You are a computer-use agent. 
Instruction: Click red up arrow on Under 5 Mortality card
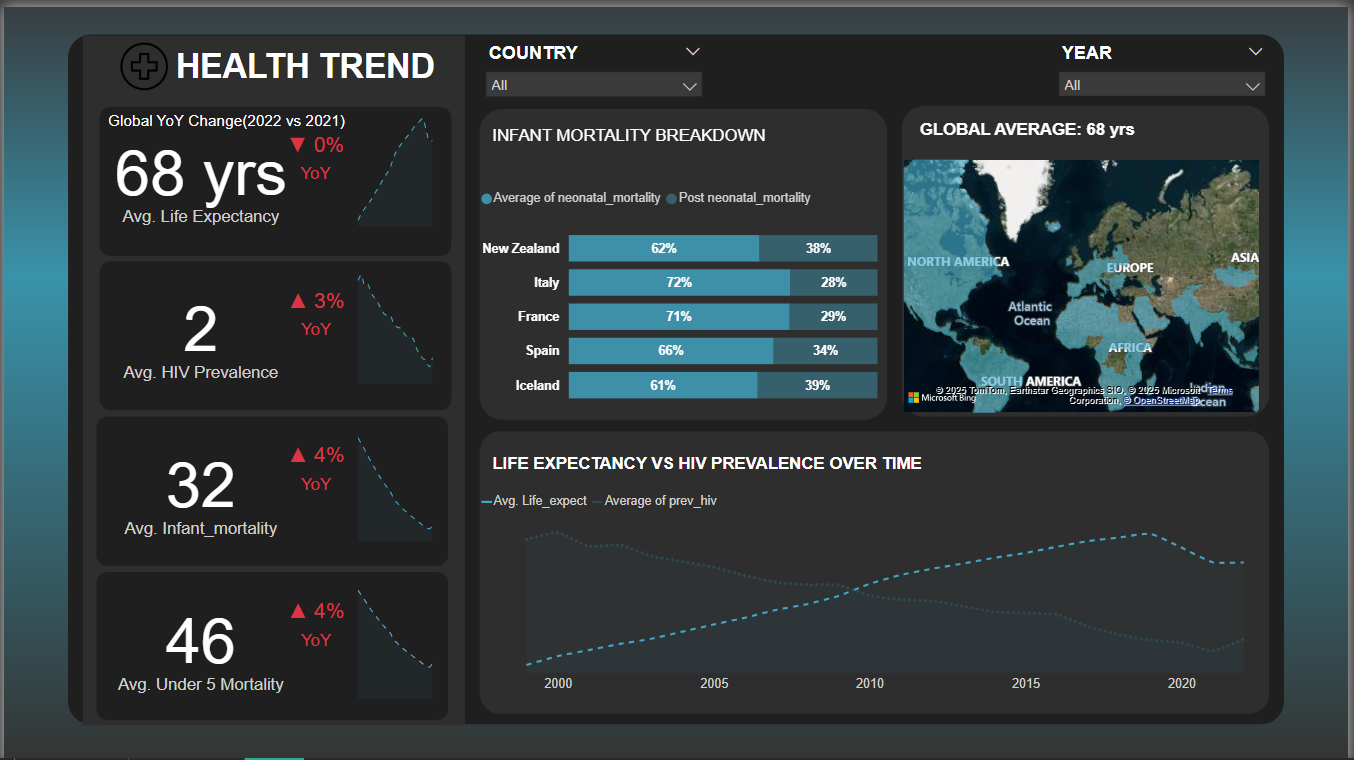pos(297,611)
